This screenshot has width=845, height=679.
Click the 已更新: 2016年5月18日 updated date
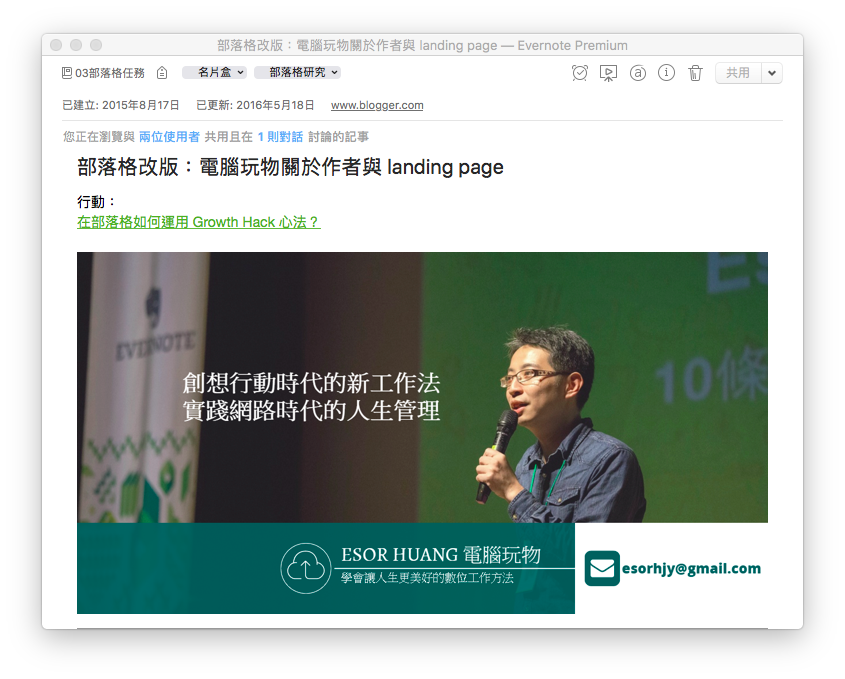pyautogui.click(x=255, y=105)
